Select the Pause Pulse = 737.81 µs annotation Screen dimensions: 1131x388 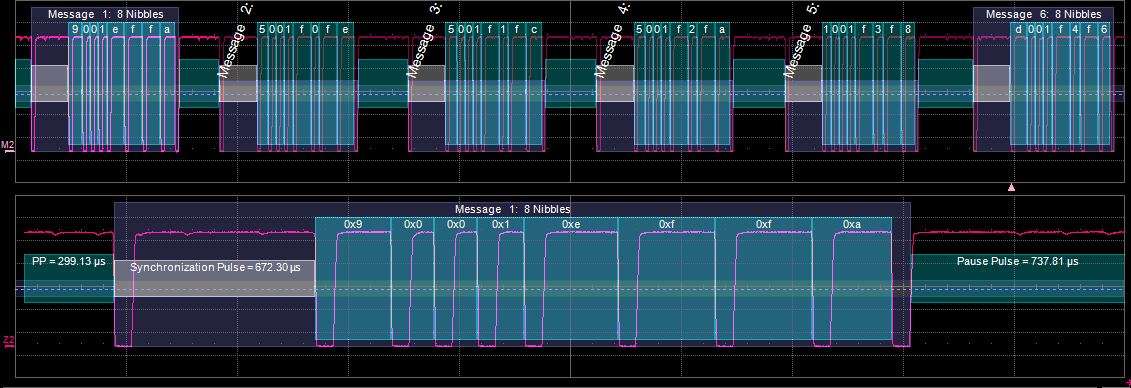tap(1017, 261)
